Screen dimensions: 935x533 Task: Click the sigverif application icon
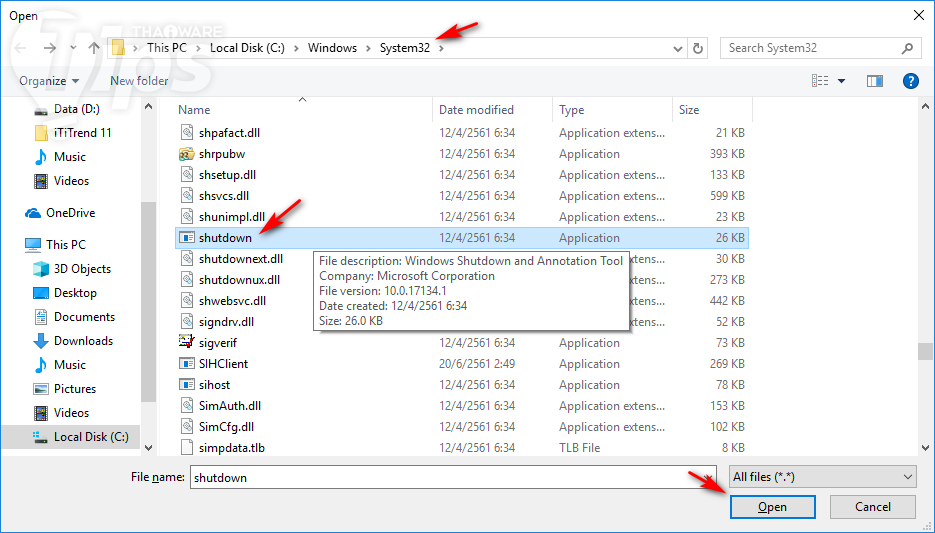[x=187, y=342]
